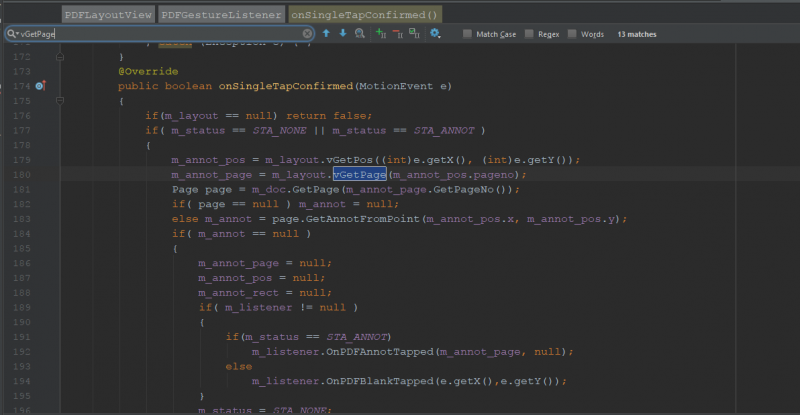Click select all occurrences icon
The width and height of the screenshot is (800, 415).
[x=414, y=34]
